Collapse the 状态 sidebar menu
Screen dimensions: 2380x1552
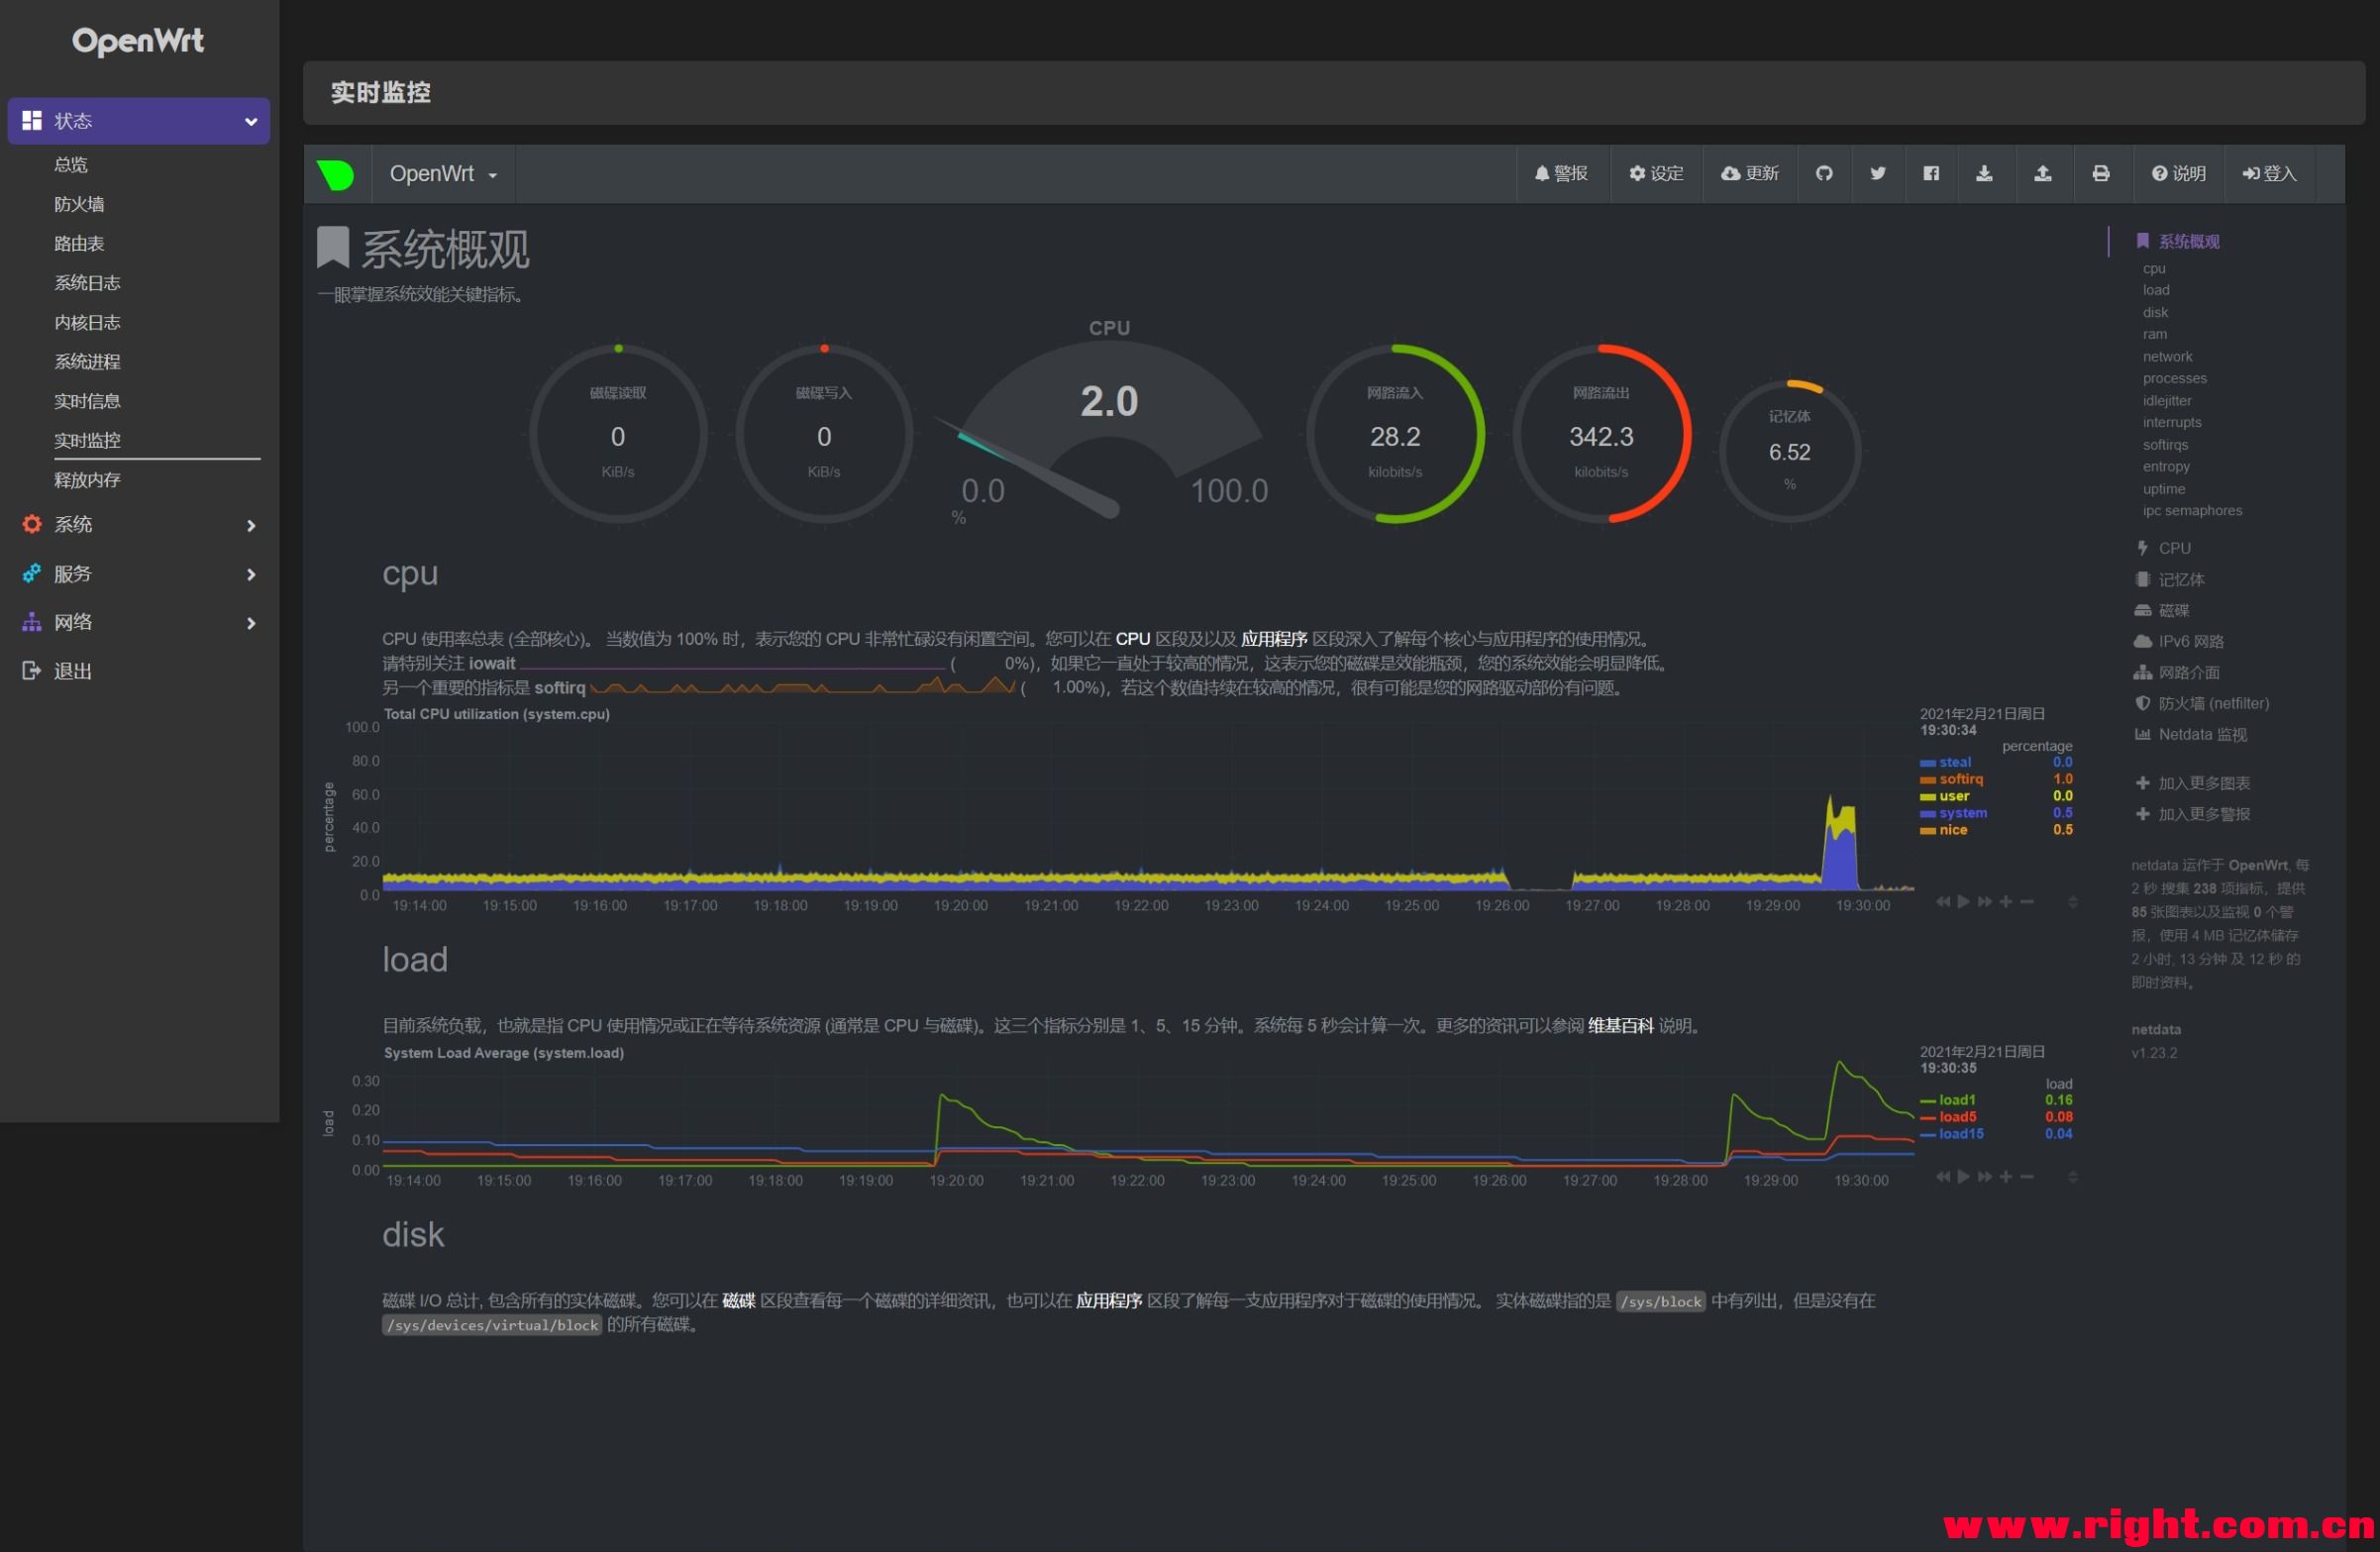[139, 121]
